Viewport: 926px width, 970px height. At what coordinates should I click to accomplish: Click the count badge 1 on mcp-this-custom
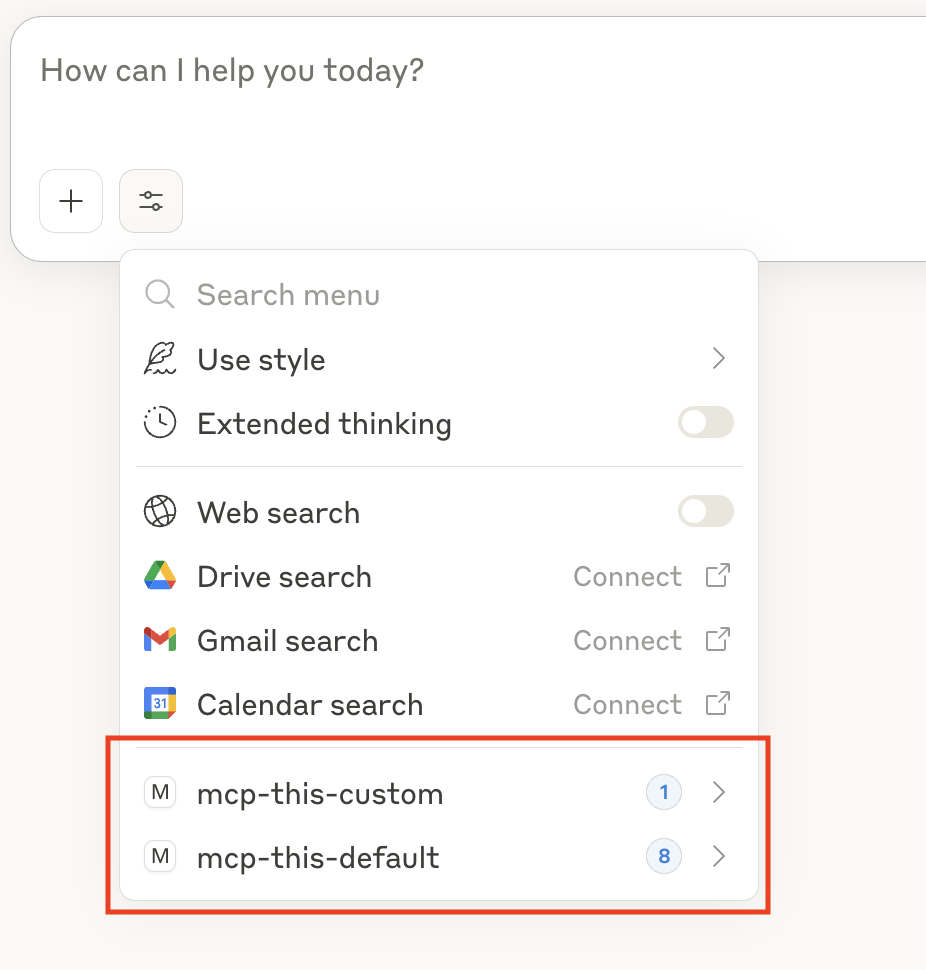click(664, 792)
